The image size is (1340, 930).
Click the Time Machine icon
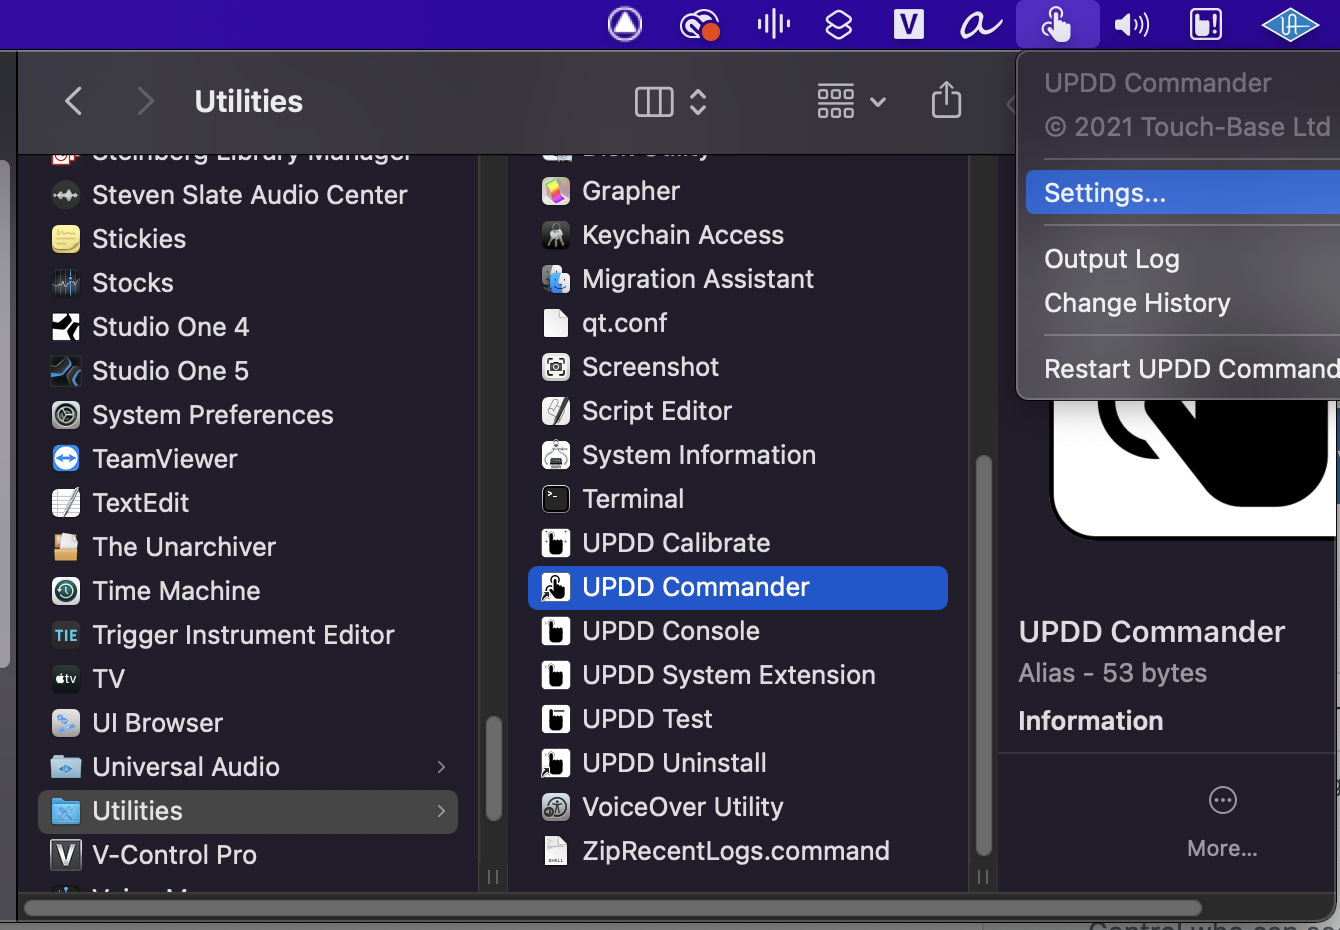pyautogui.click(x=66, y=591)
